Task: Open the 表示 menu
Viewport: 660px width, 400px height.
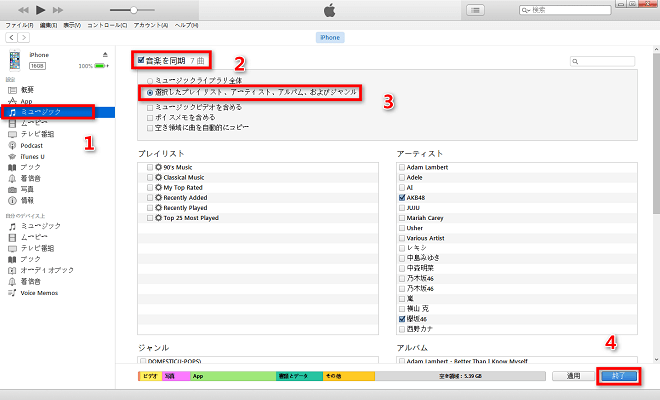Action: point(72,25)
